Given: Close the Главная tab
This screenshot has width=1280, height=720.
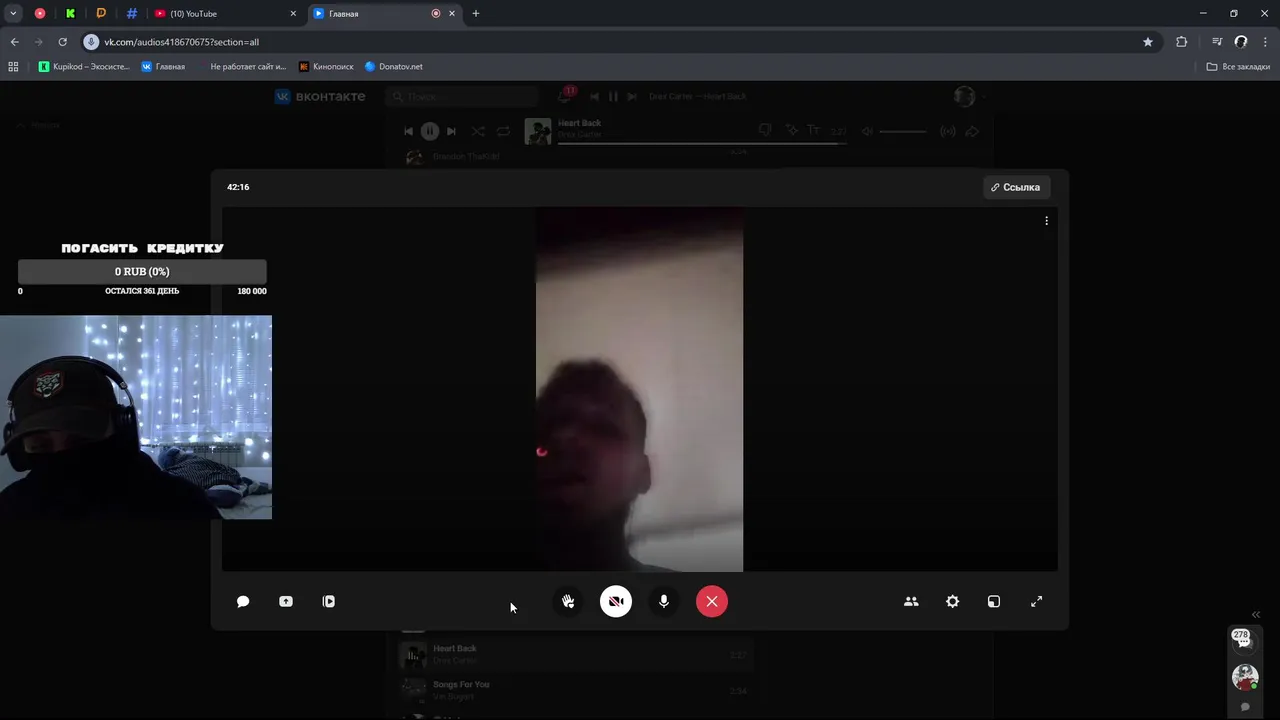Looking at the screenshot, I should (x=452, y=13).
